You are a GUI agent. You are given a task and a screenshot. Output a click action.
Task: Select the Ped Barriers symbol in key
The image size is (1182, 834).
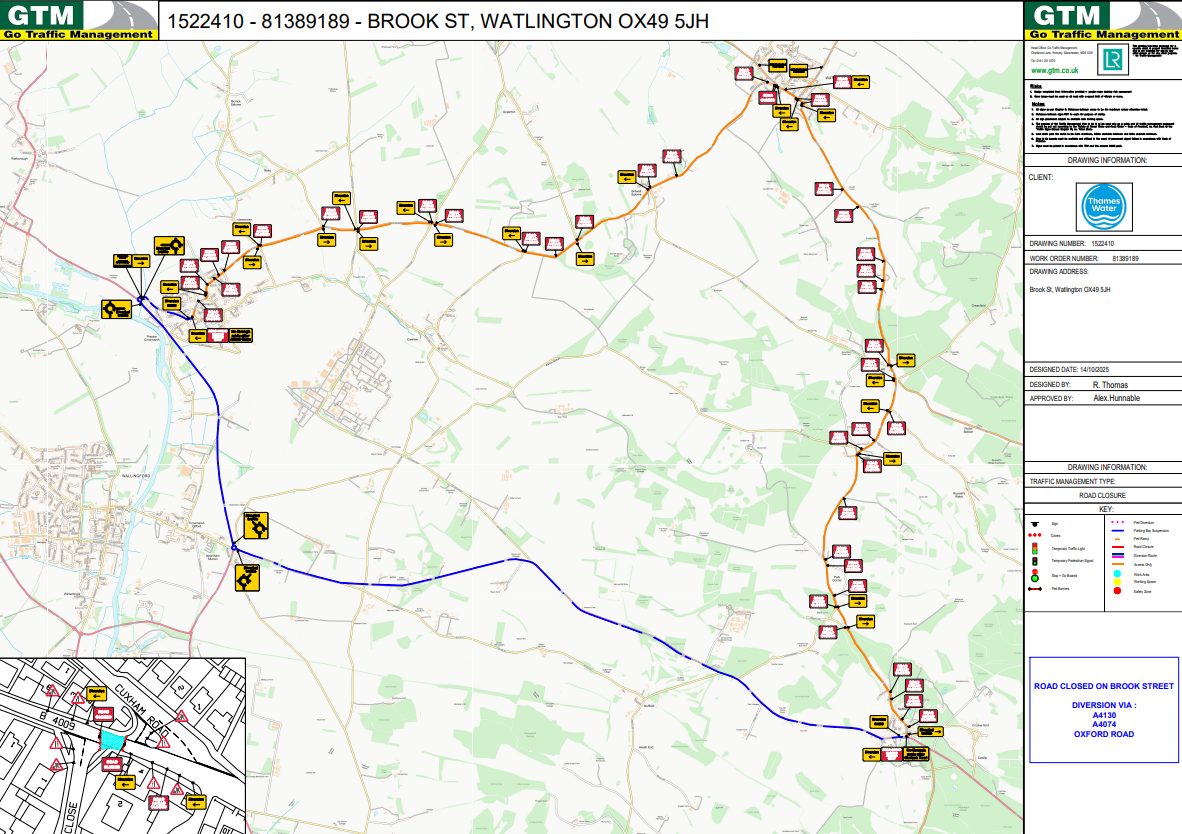[x=1034, y=590]
